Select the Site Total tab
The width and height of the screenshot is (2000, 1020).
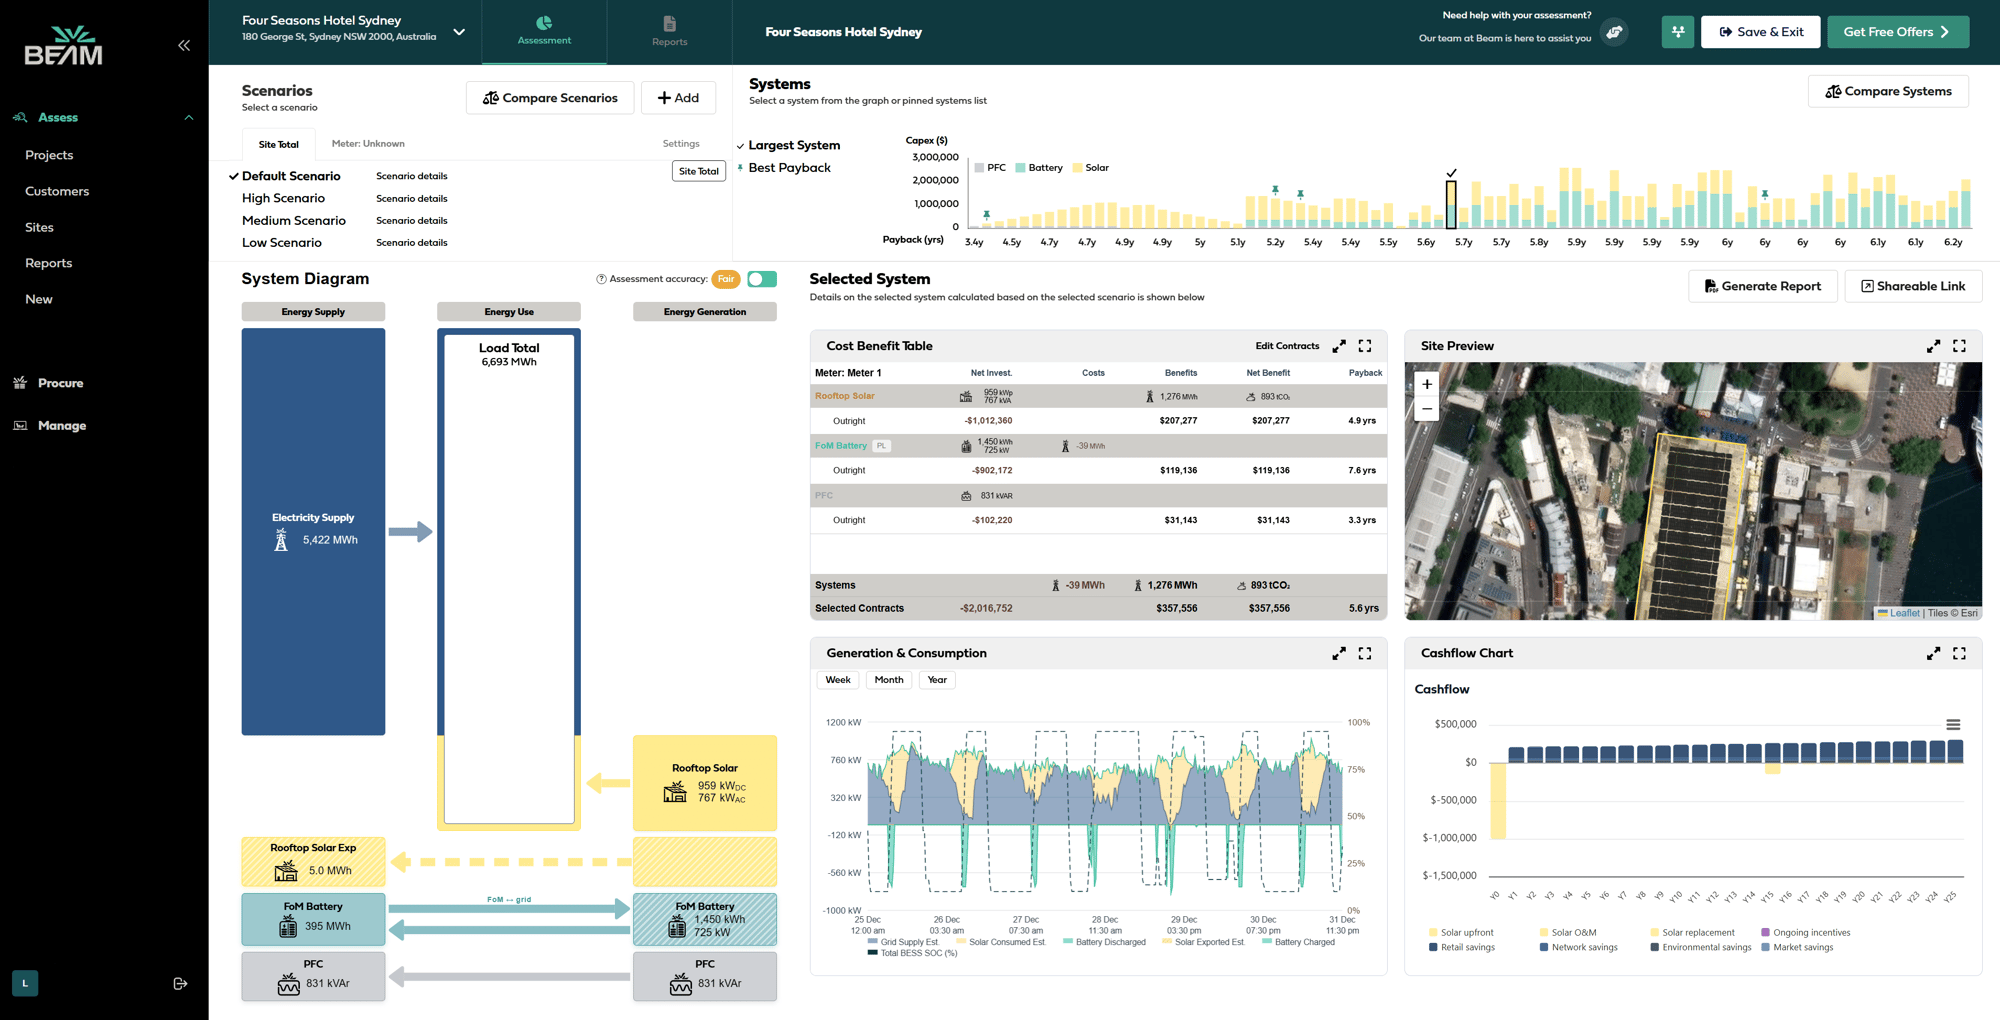coord(278,144)
